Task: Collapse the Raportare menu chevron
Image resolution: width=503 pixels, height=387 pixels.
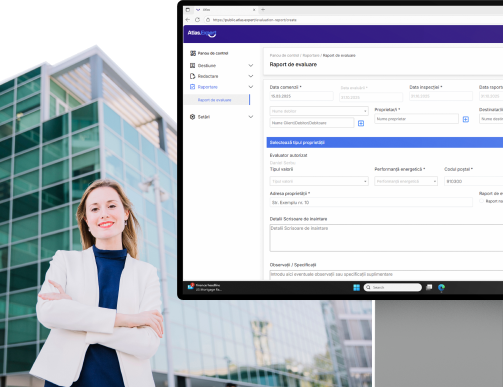Action: pyautogui.click(x=251, y=87)
